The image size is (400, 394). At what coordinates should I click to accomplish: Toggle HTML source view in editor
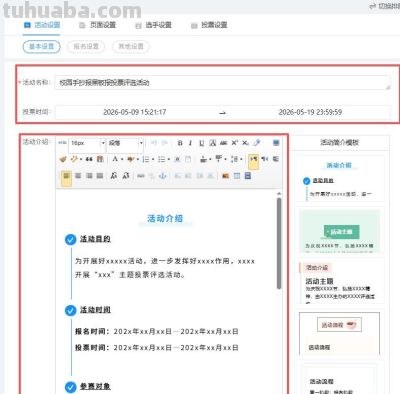(62, 143)
